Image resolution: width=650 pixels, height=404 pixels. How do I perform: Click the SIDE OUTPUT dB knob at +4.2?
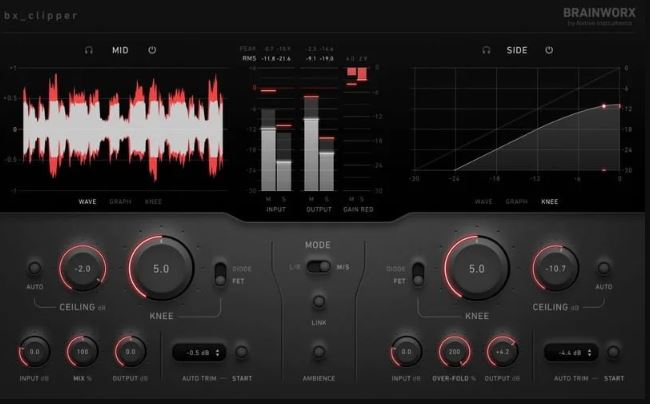pyautogui.click(x=502, y=352)
